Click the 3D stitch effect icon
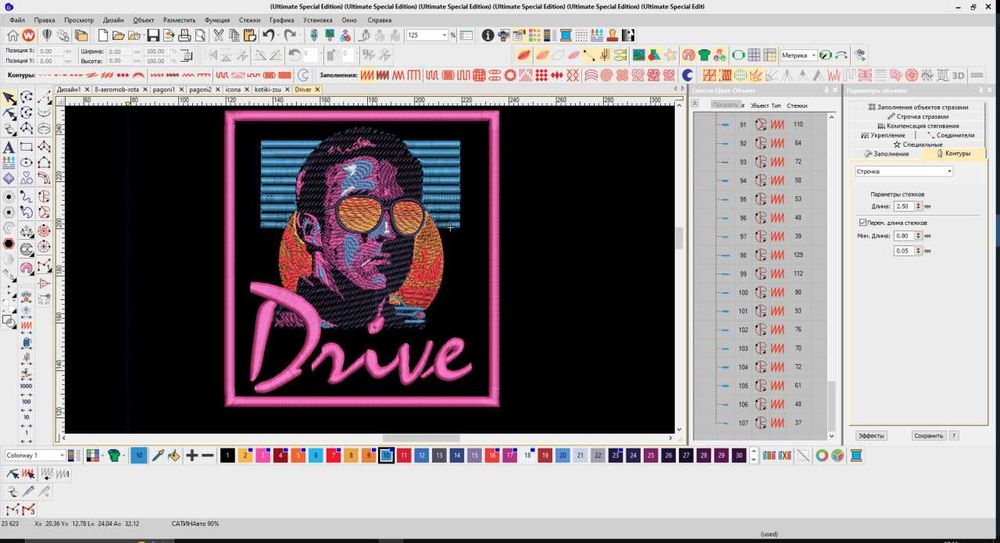Viewport: 1000px width, 543px height. pyautogui.click(x=958, y=75)
